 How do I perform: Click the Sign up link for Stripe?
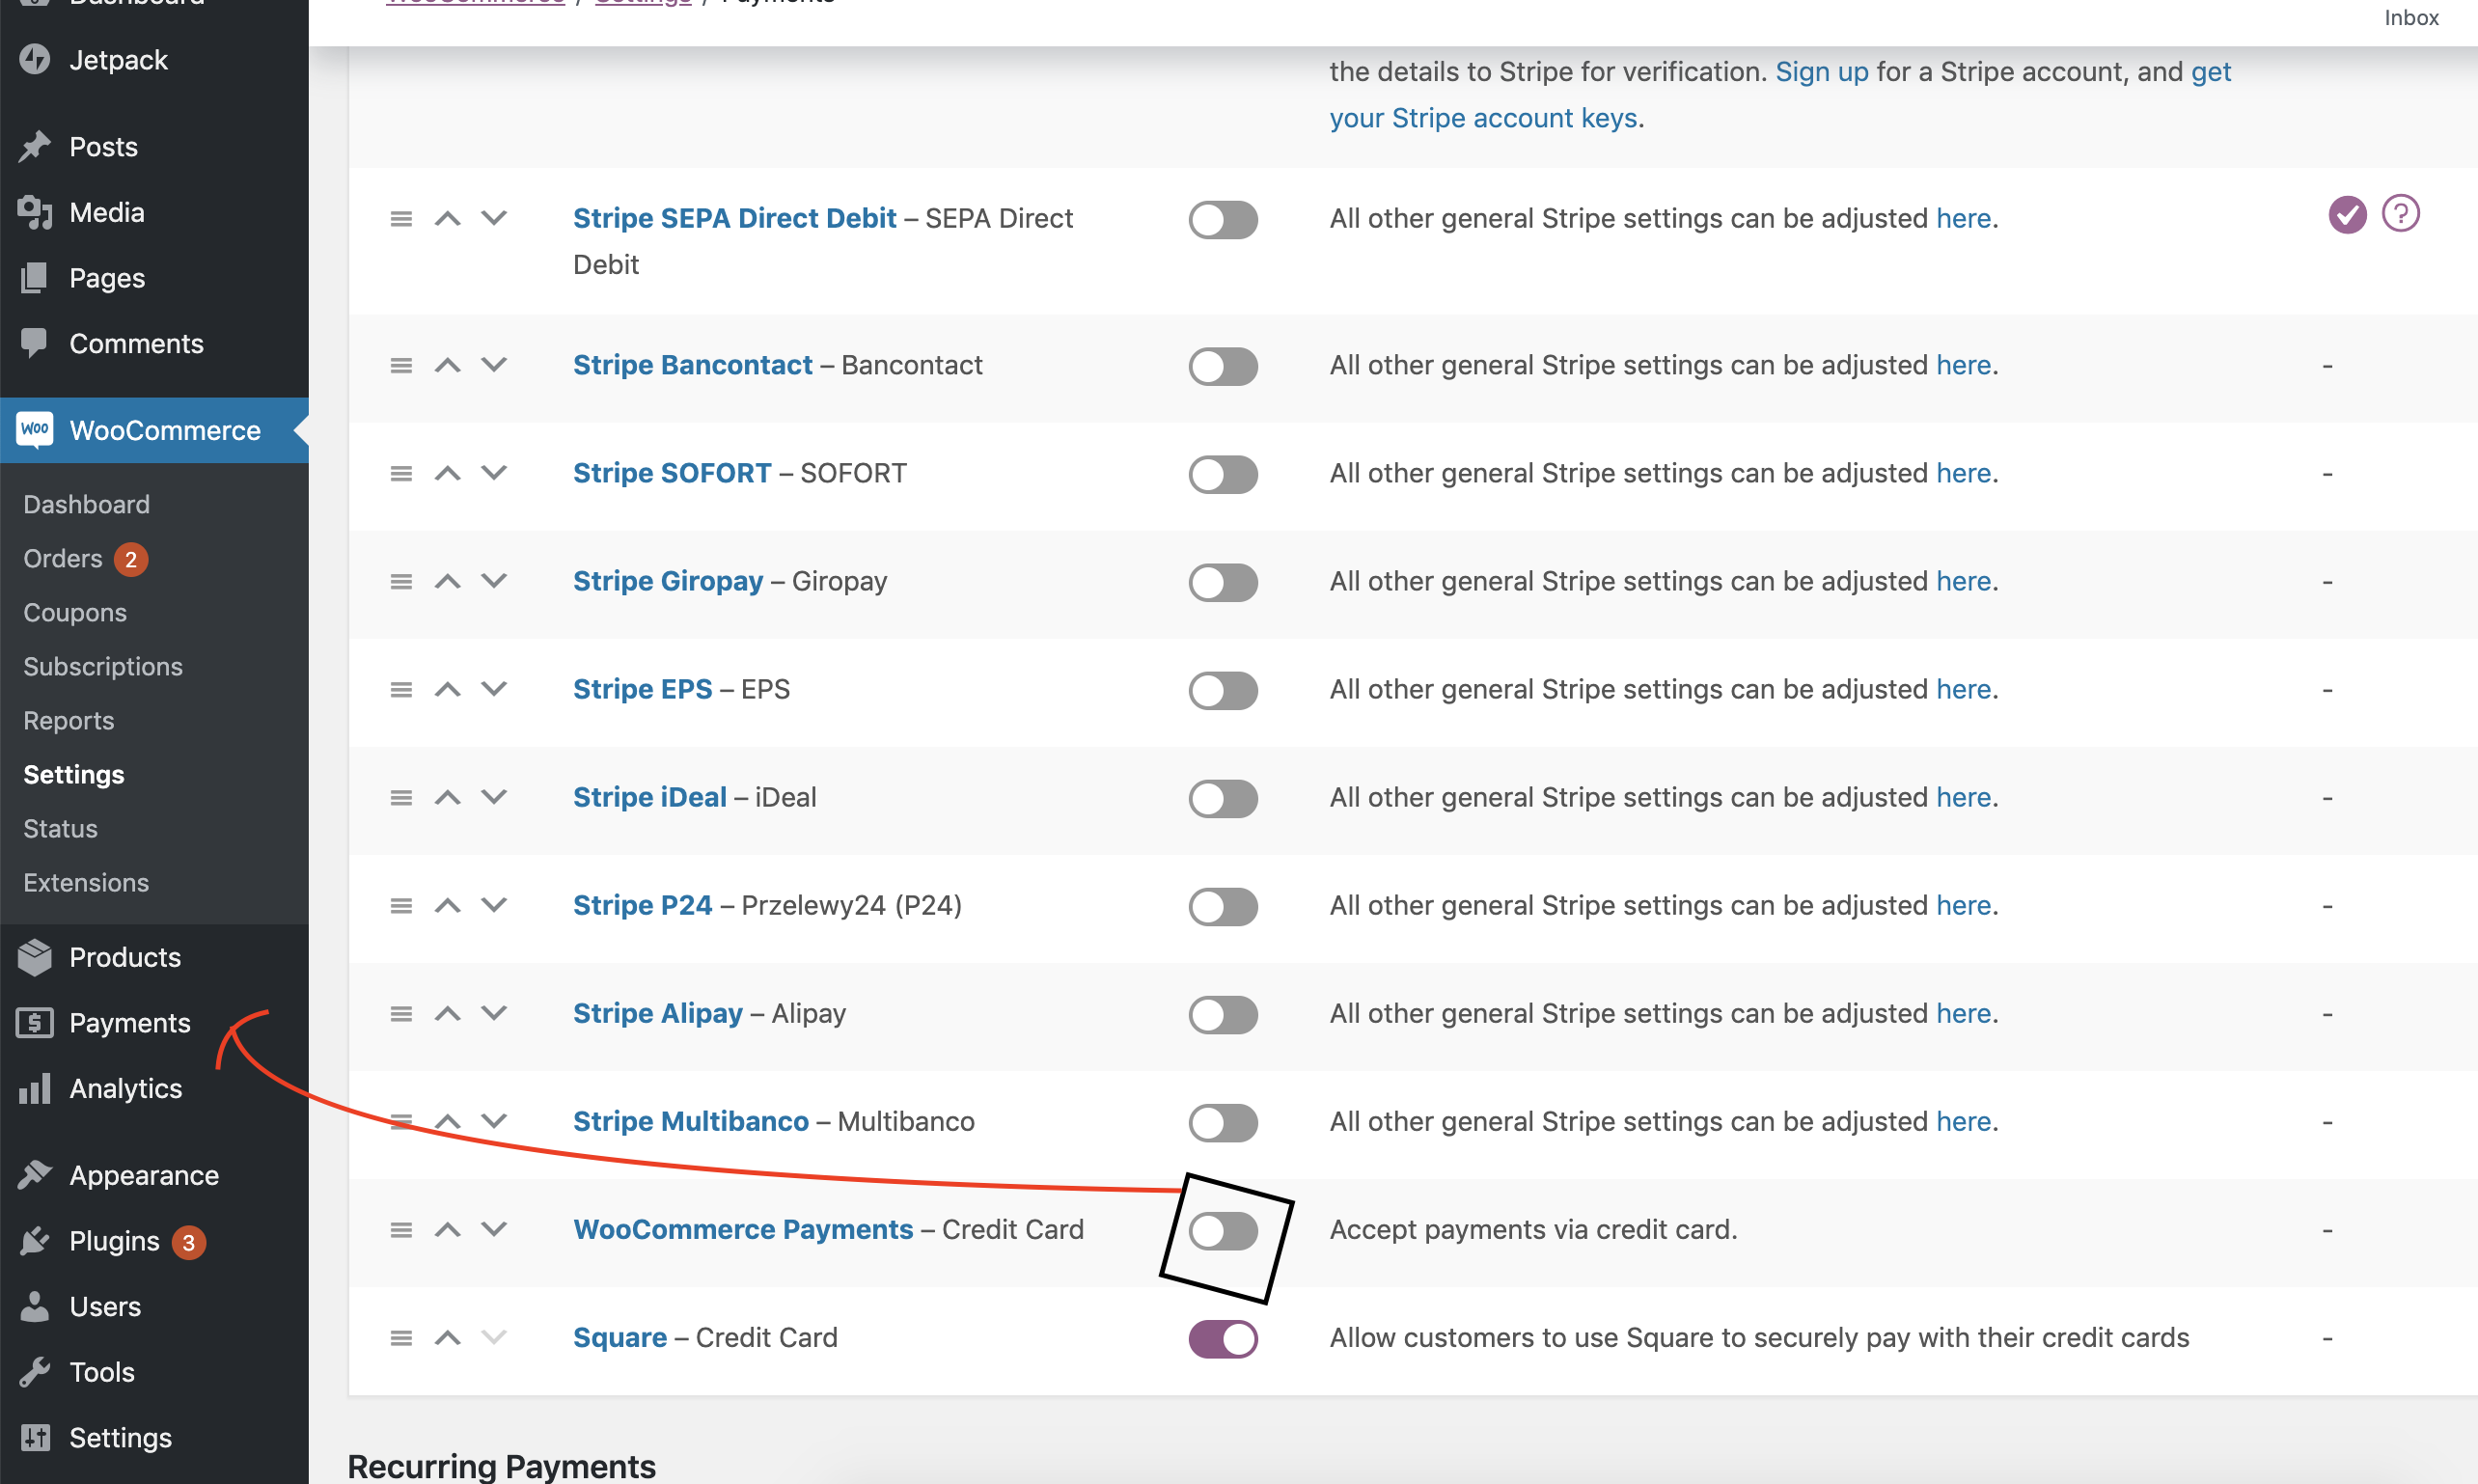1821,71
